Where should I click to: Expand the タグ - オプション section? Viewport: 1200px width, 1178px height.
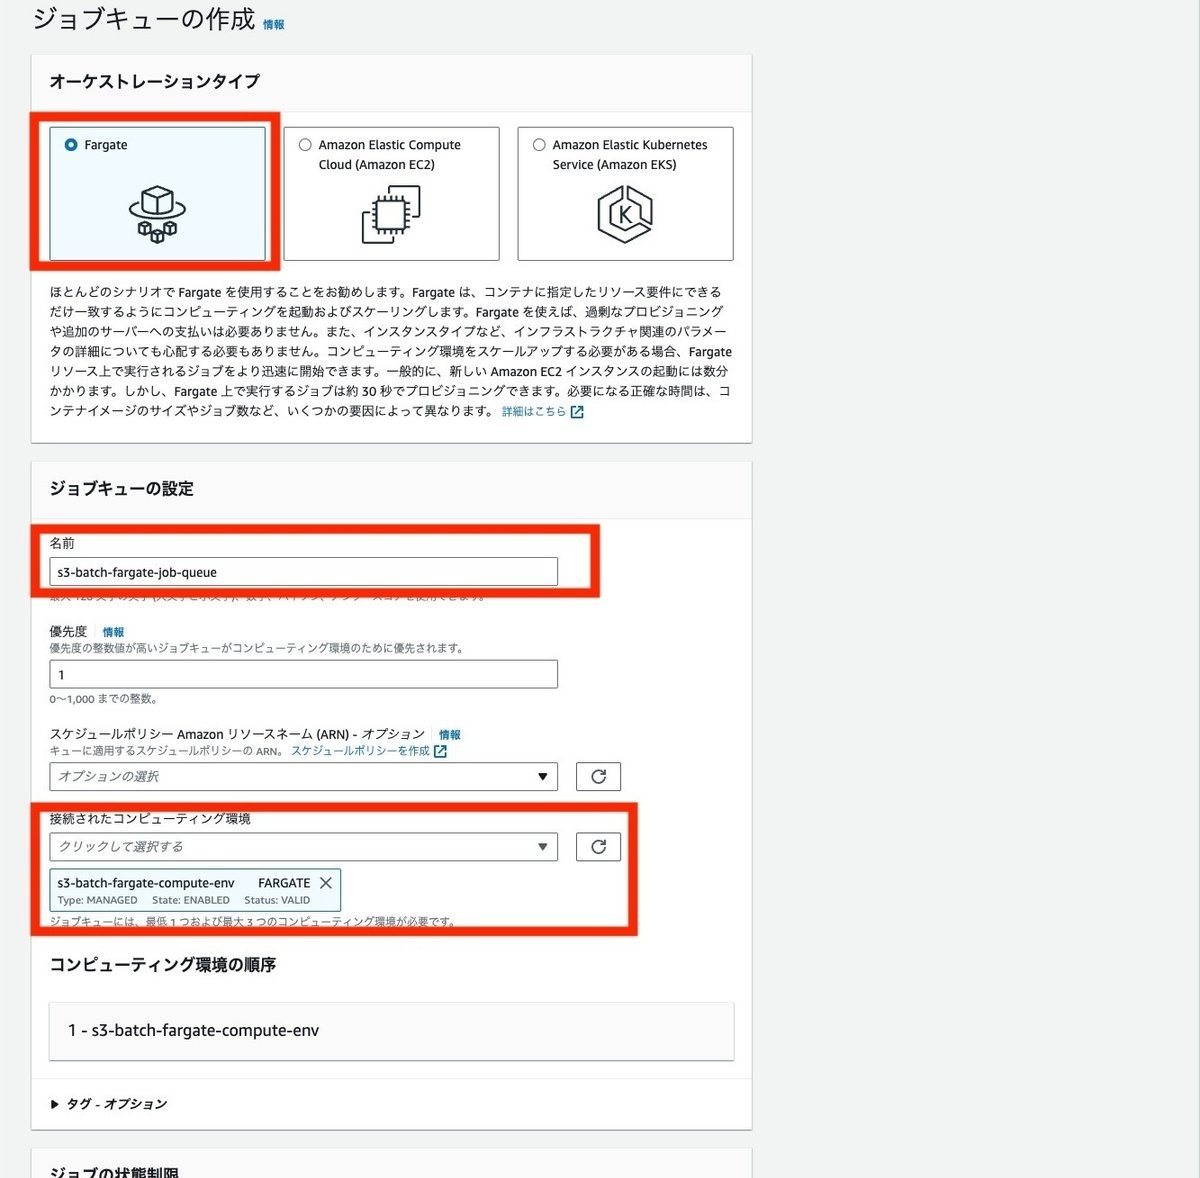tap(108, 1104)
